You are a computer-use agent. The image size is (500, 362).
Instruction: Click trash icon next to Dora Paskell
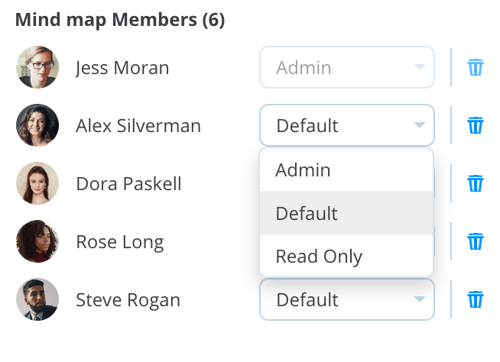point(475,183)
